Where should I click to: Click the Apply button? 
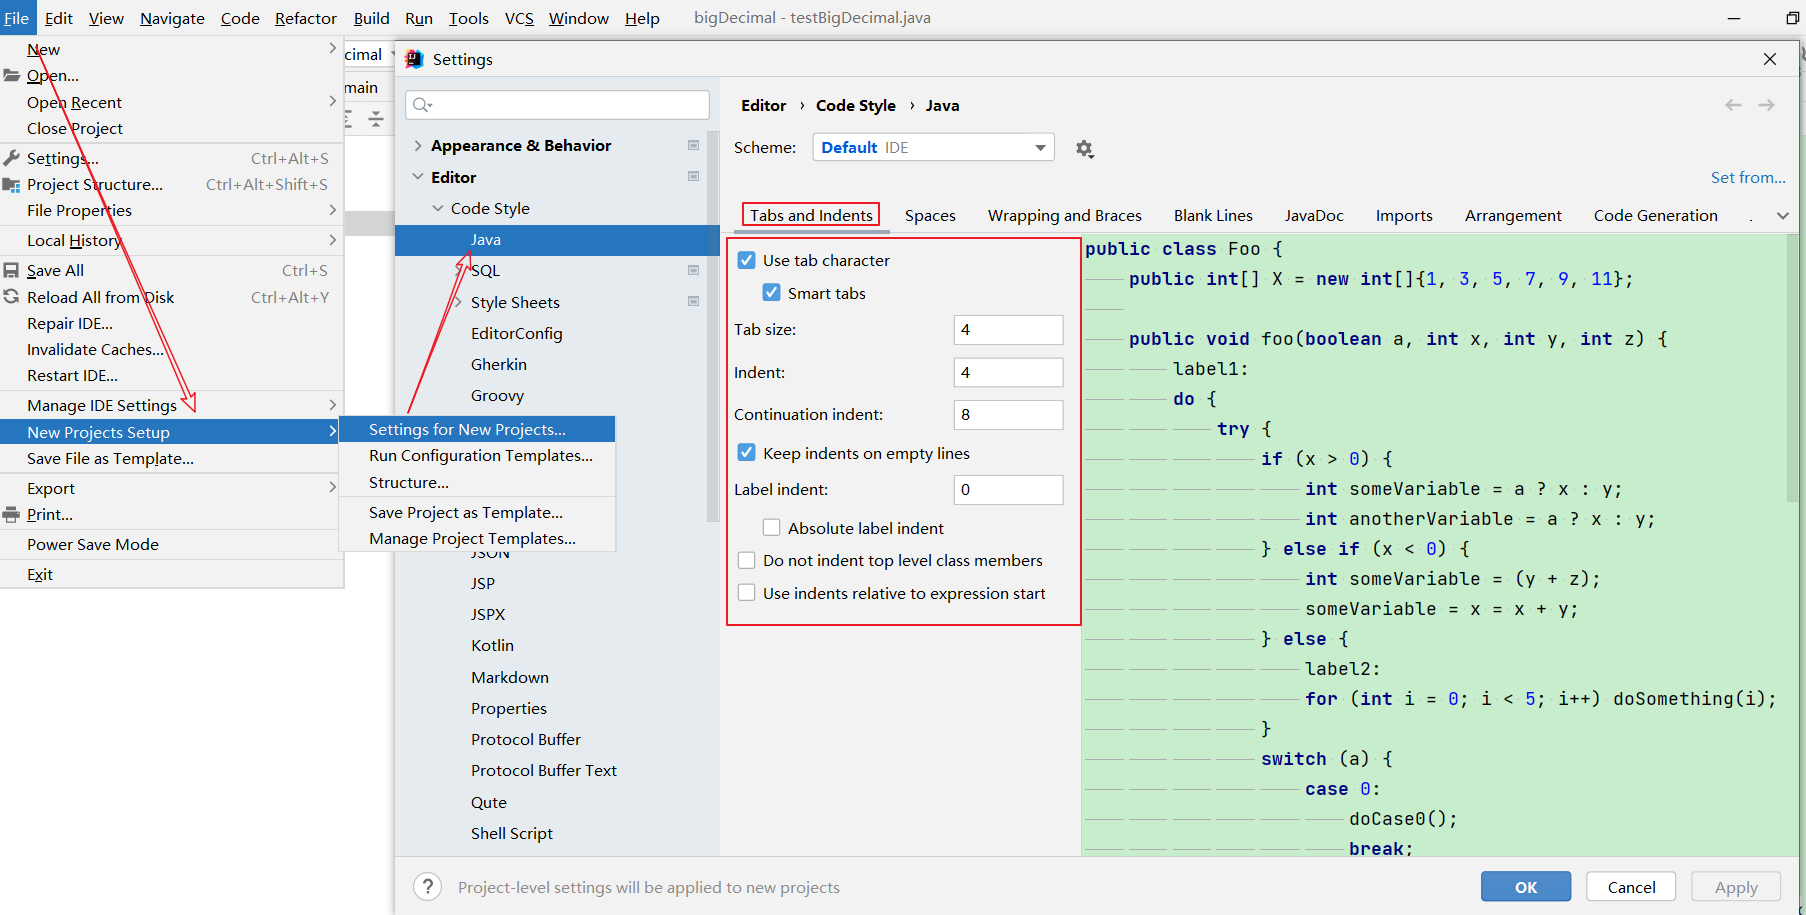[x=1736, y=887]
